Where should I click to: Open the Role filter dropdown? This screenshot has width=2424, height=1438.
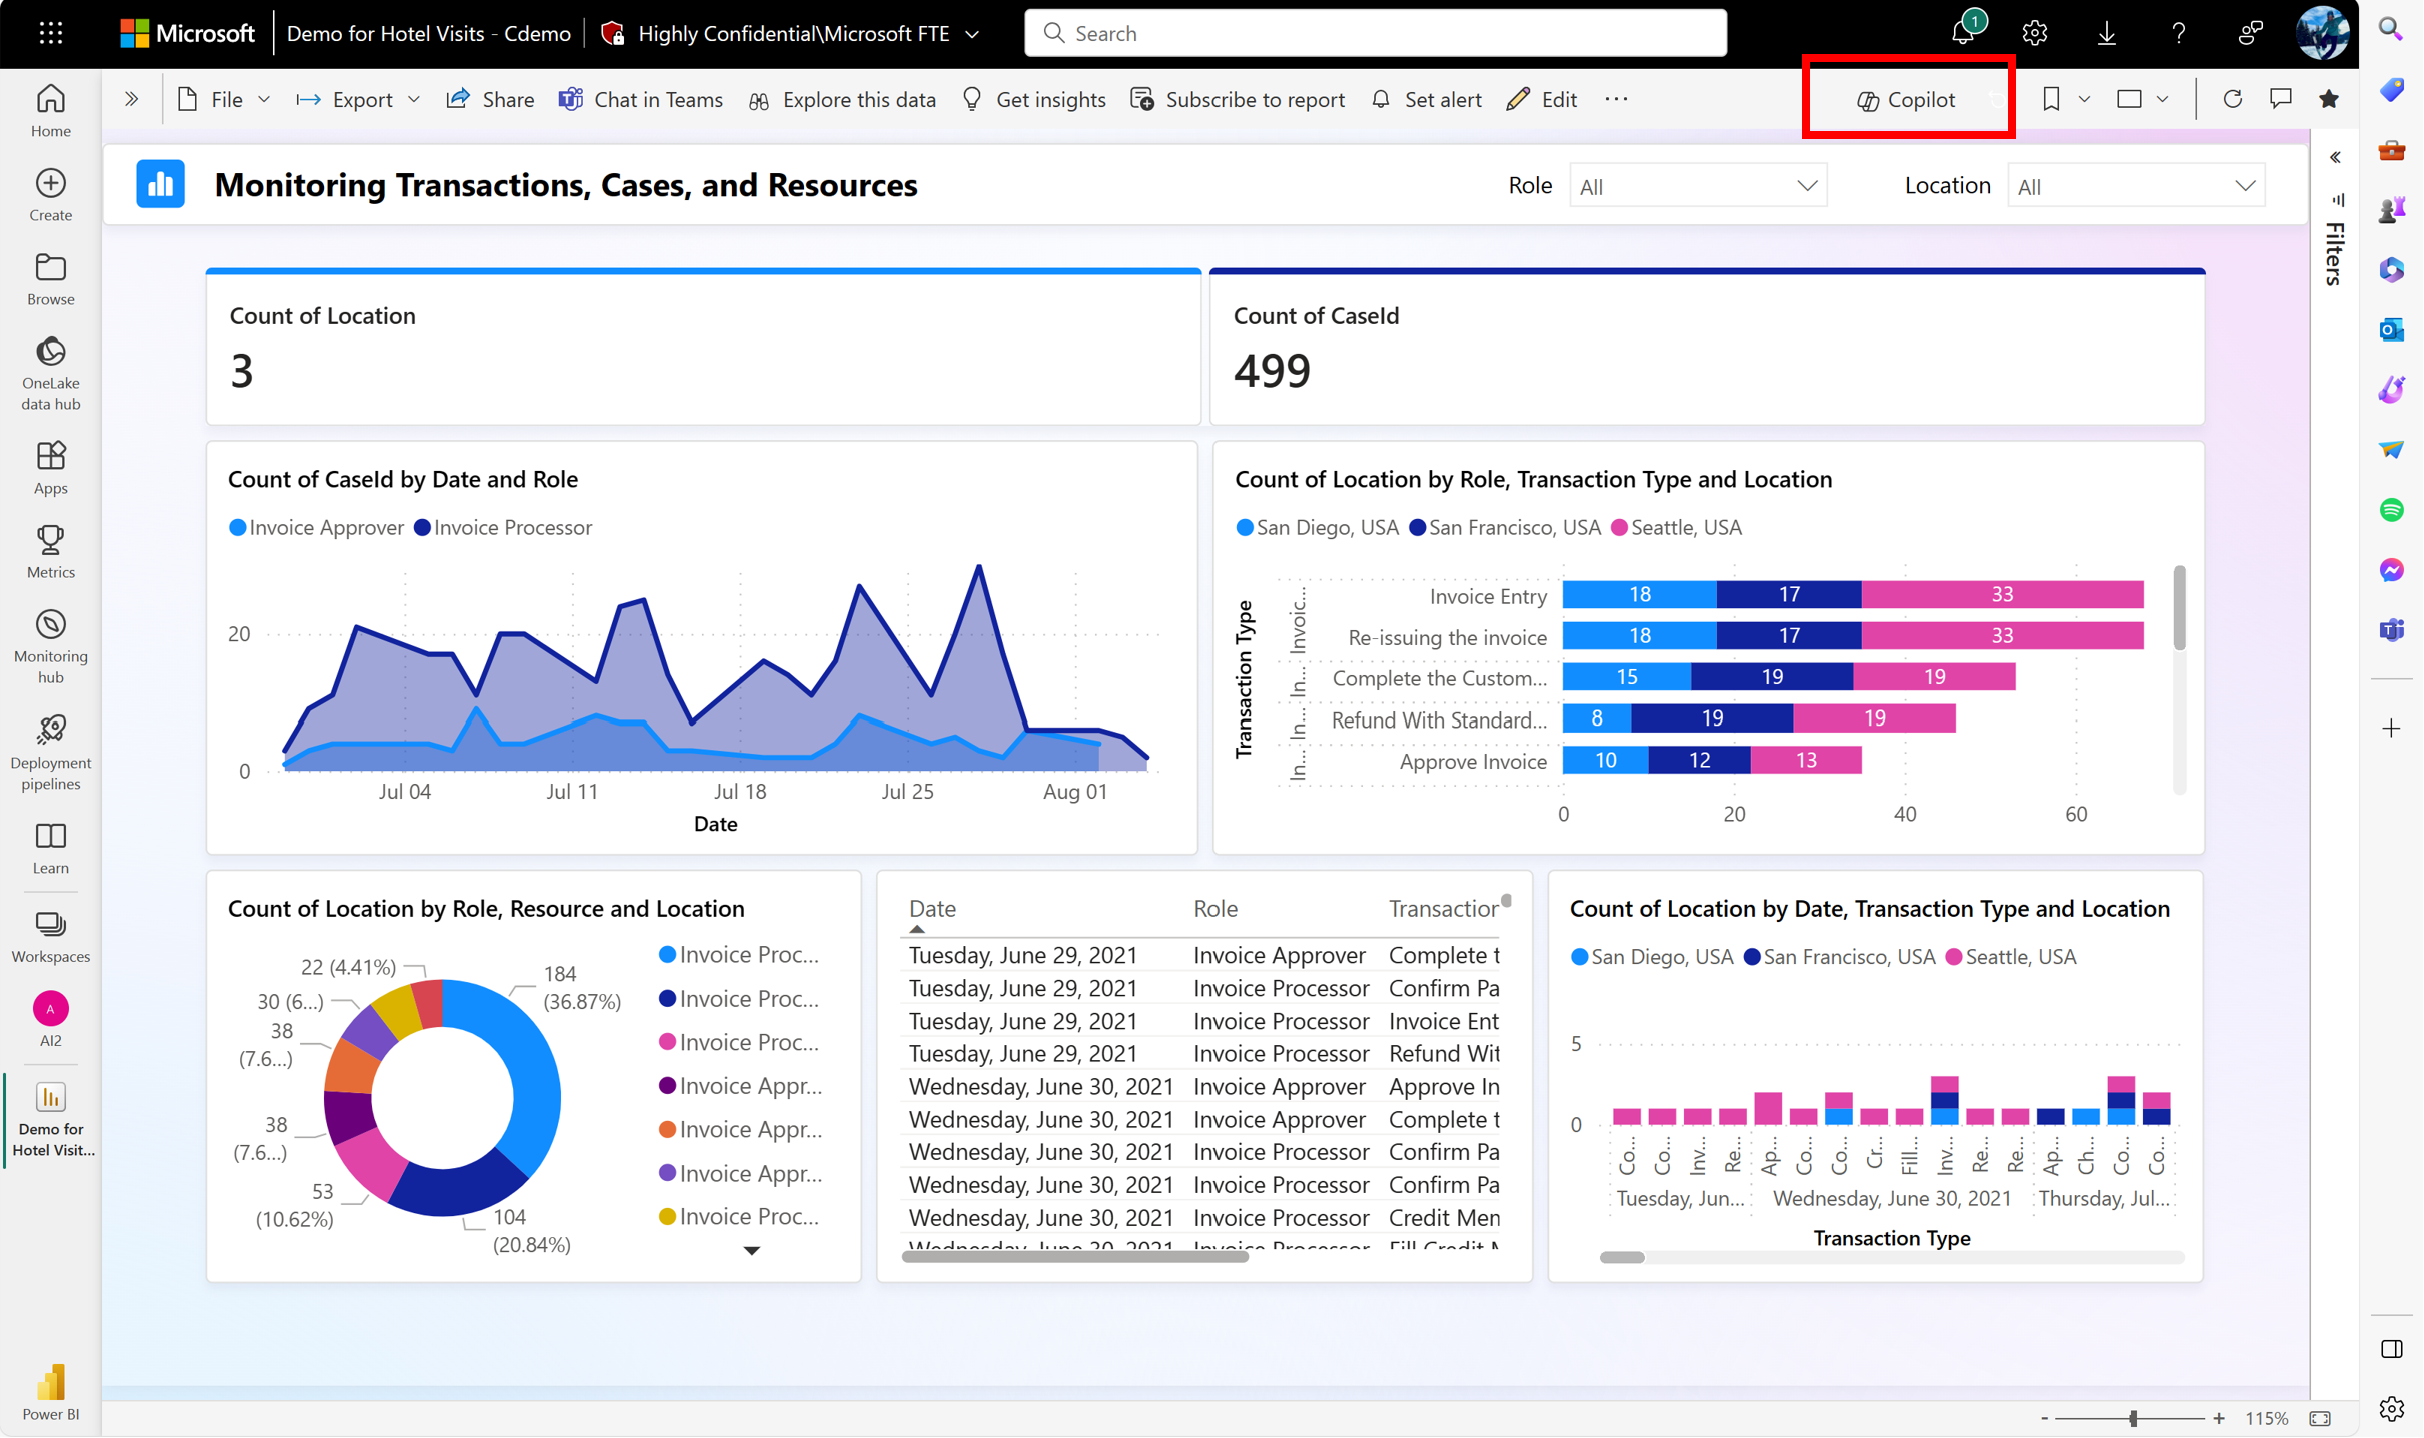pos(1697,186)
